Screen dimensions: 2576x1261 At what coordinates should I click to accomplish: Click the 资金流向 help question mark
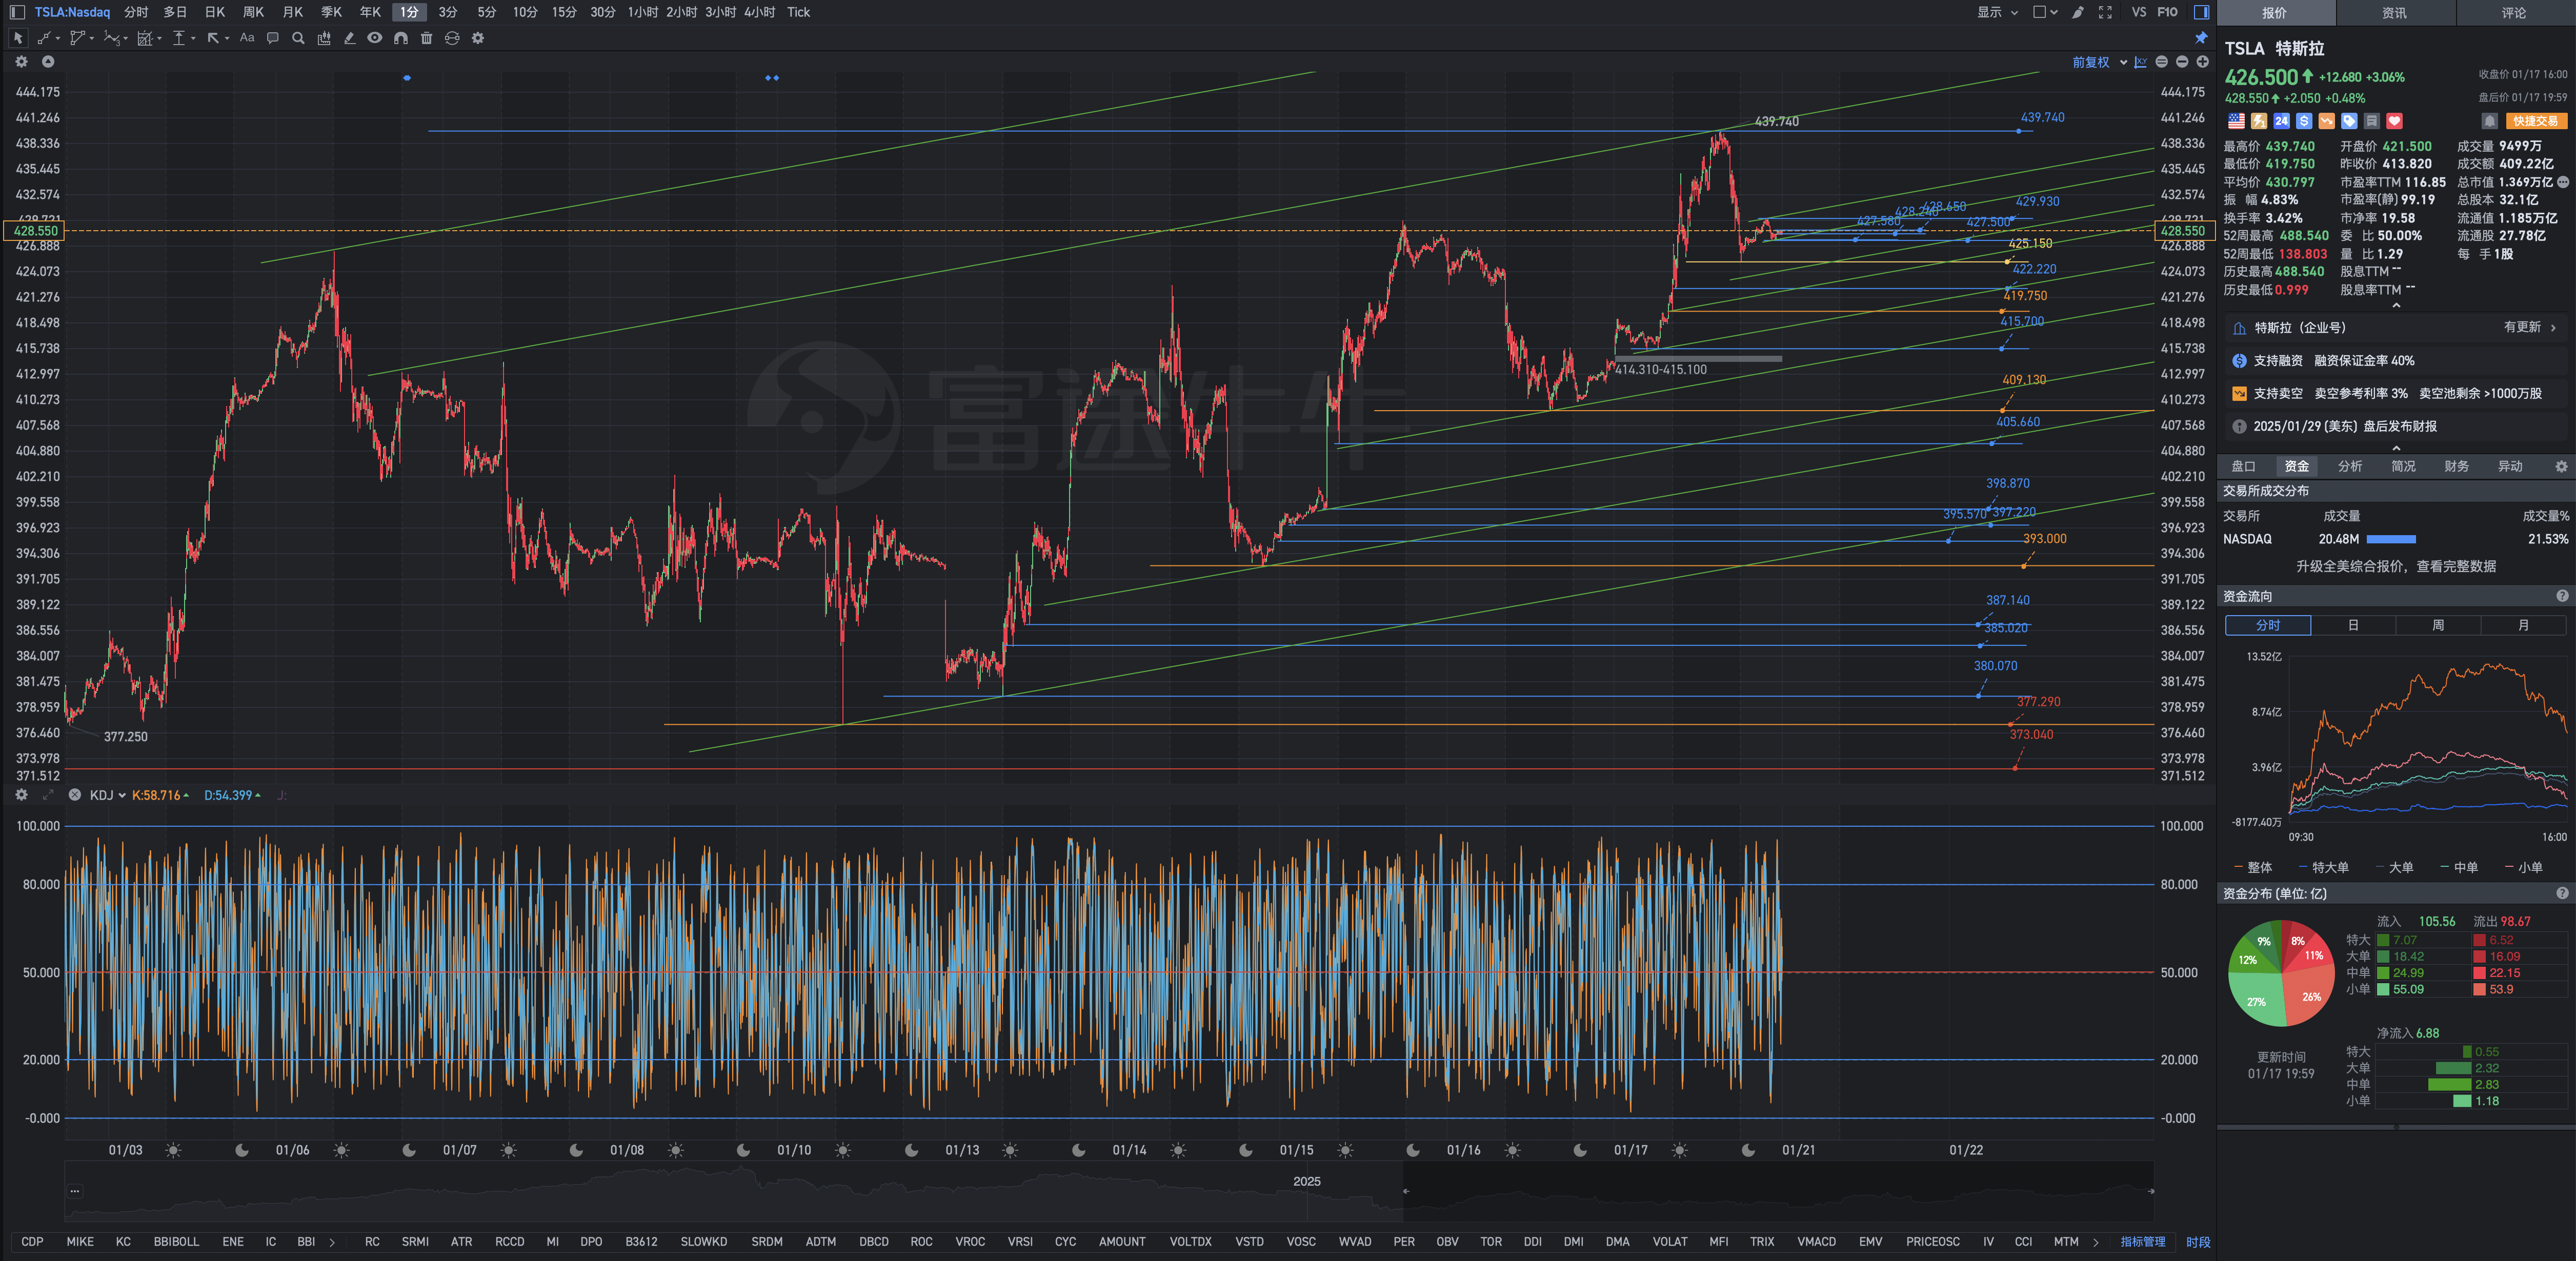click(2562, 596)
